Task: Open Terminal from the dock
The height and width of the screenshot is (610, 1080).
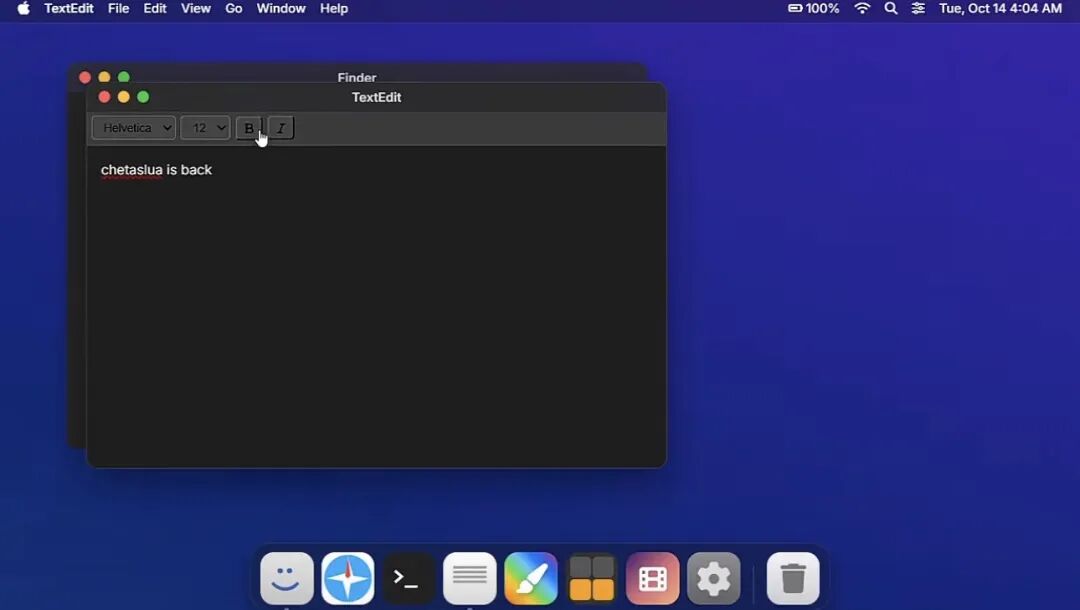Action: 408,578
